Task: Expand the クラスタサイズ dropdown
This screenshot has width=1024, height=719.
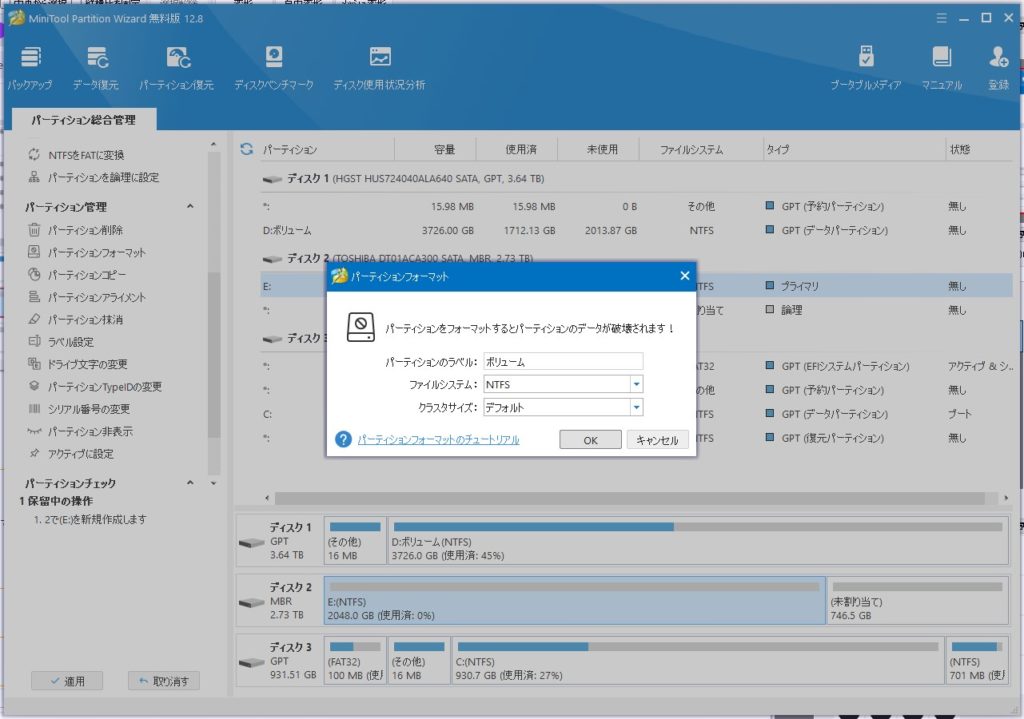Action: pyautogui.click(x=636, y=407)
